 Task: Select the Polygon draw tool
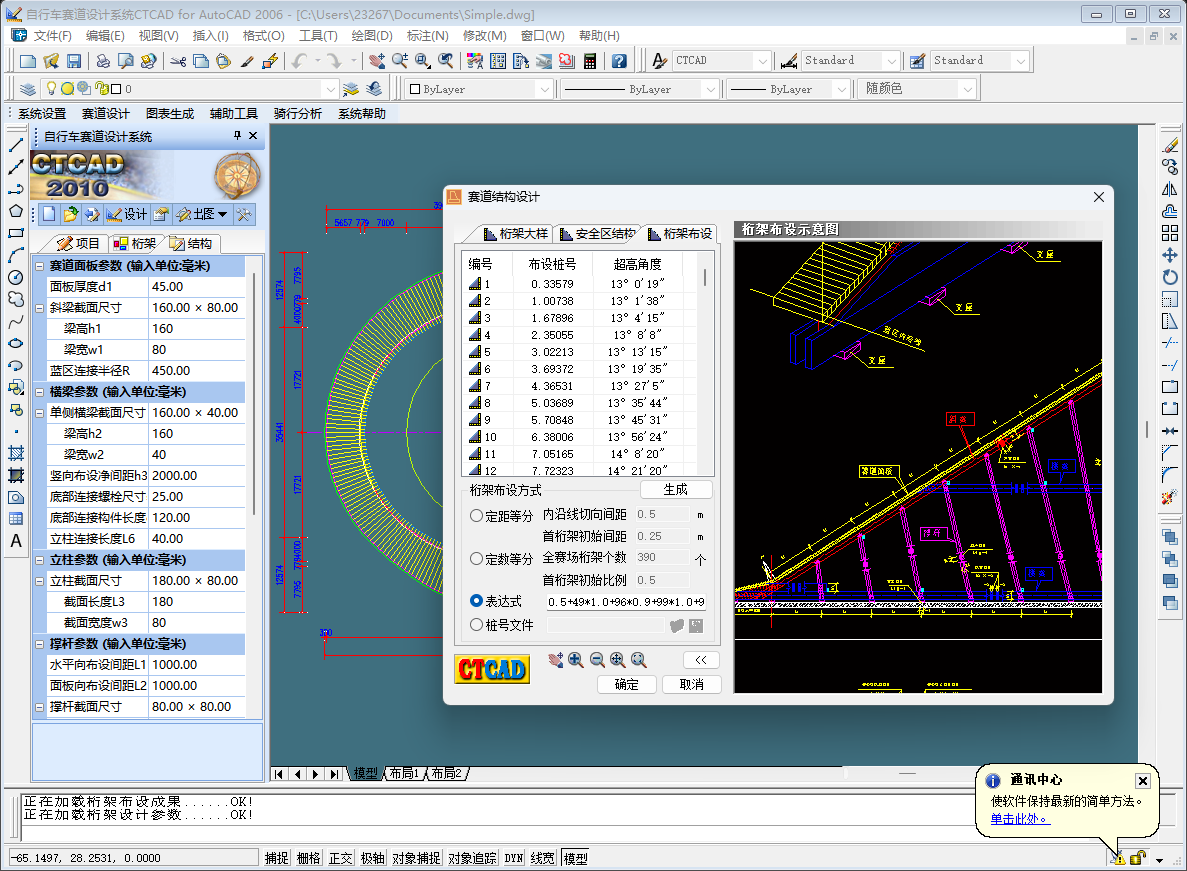(16, 211)
